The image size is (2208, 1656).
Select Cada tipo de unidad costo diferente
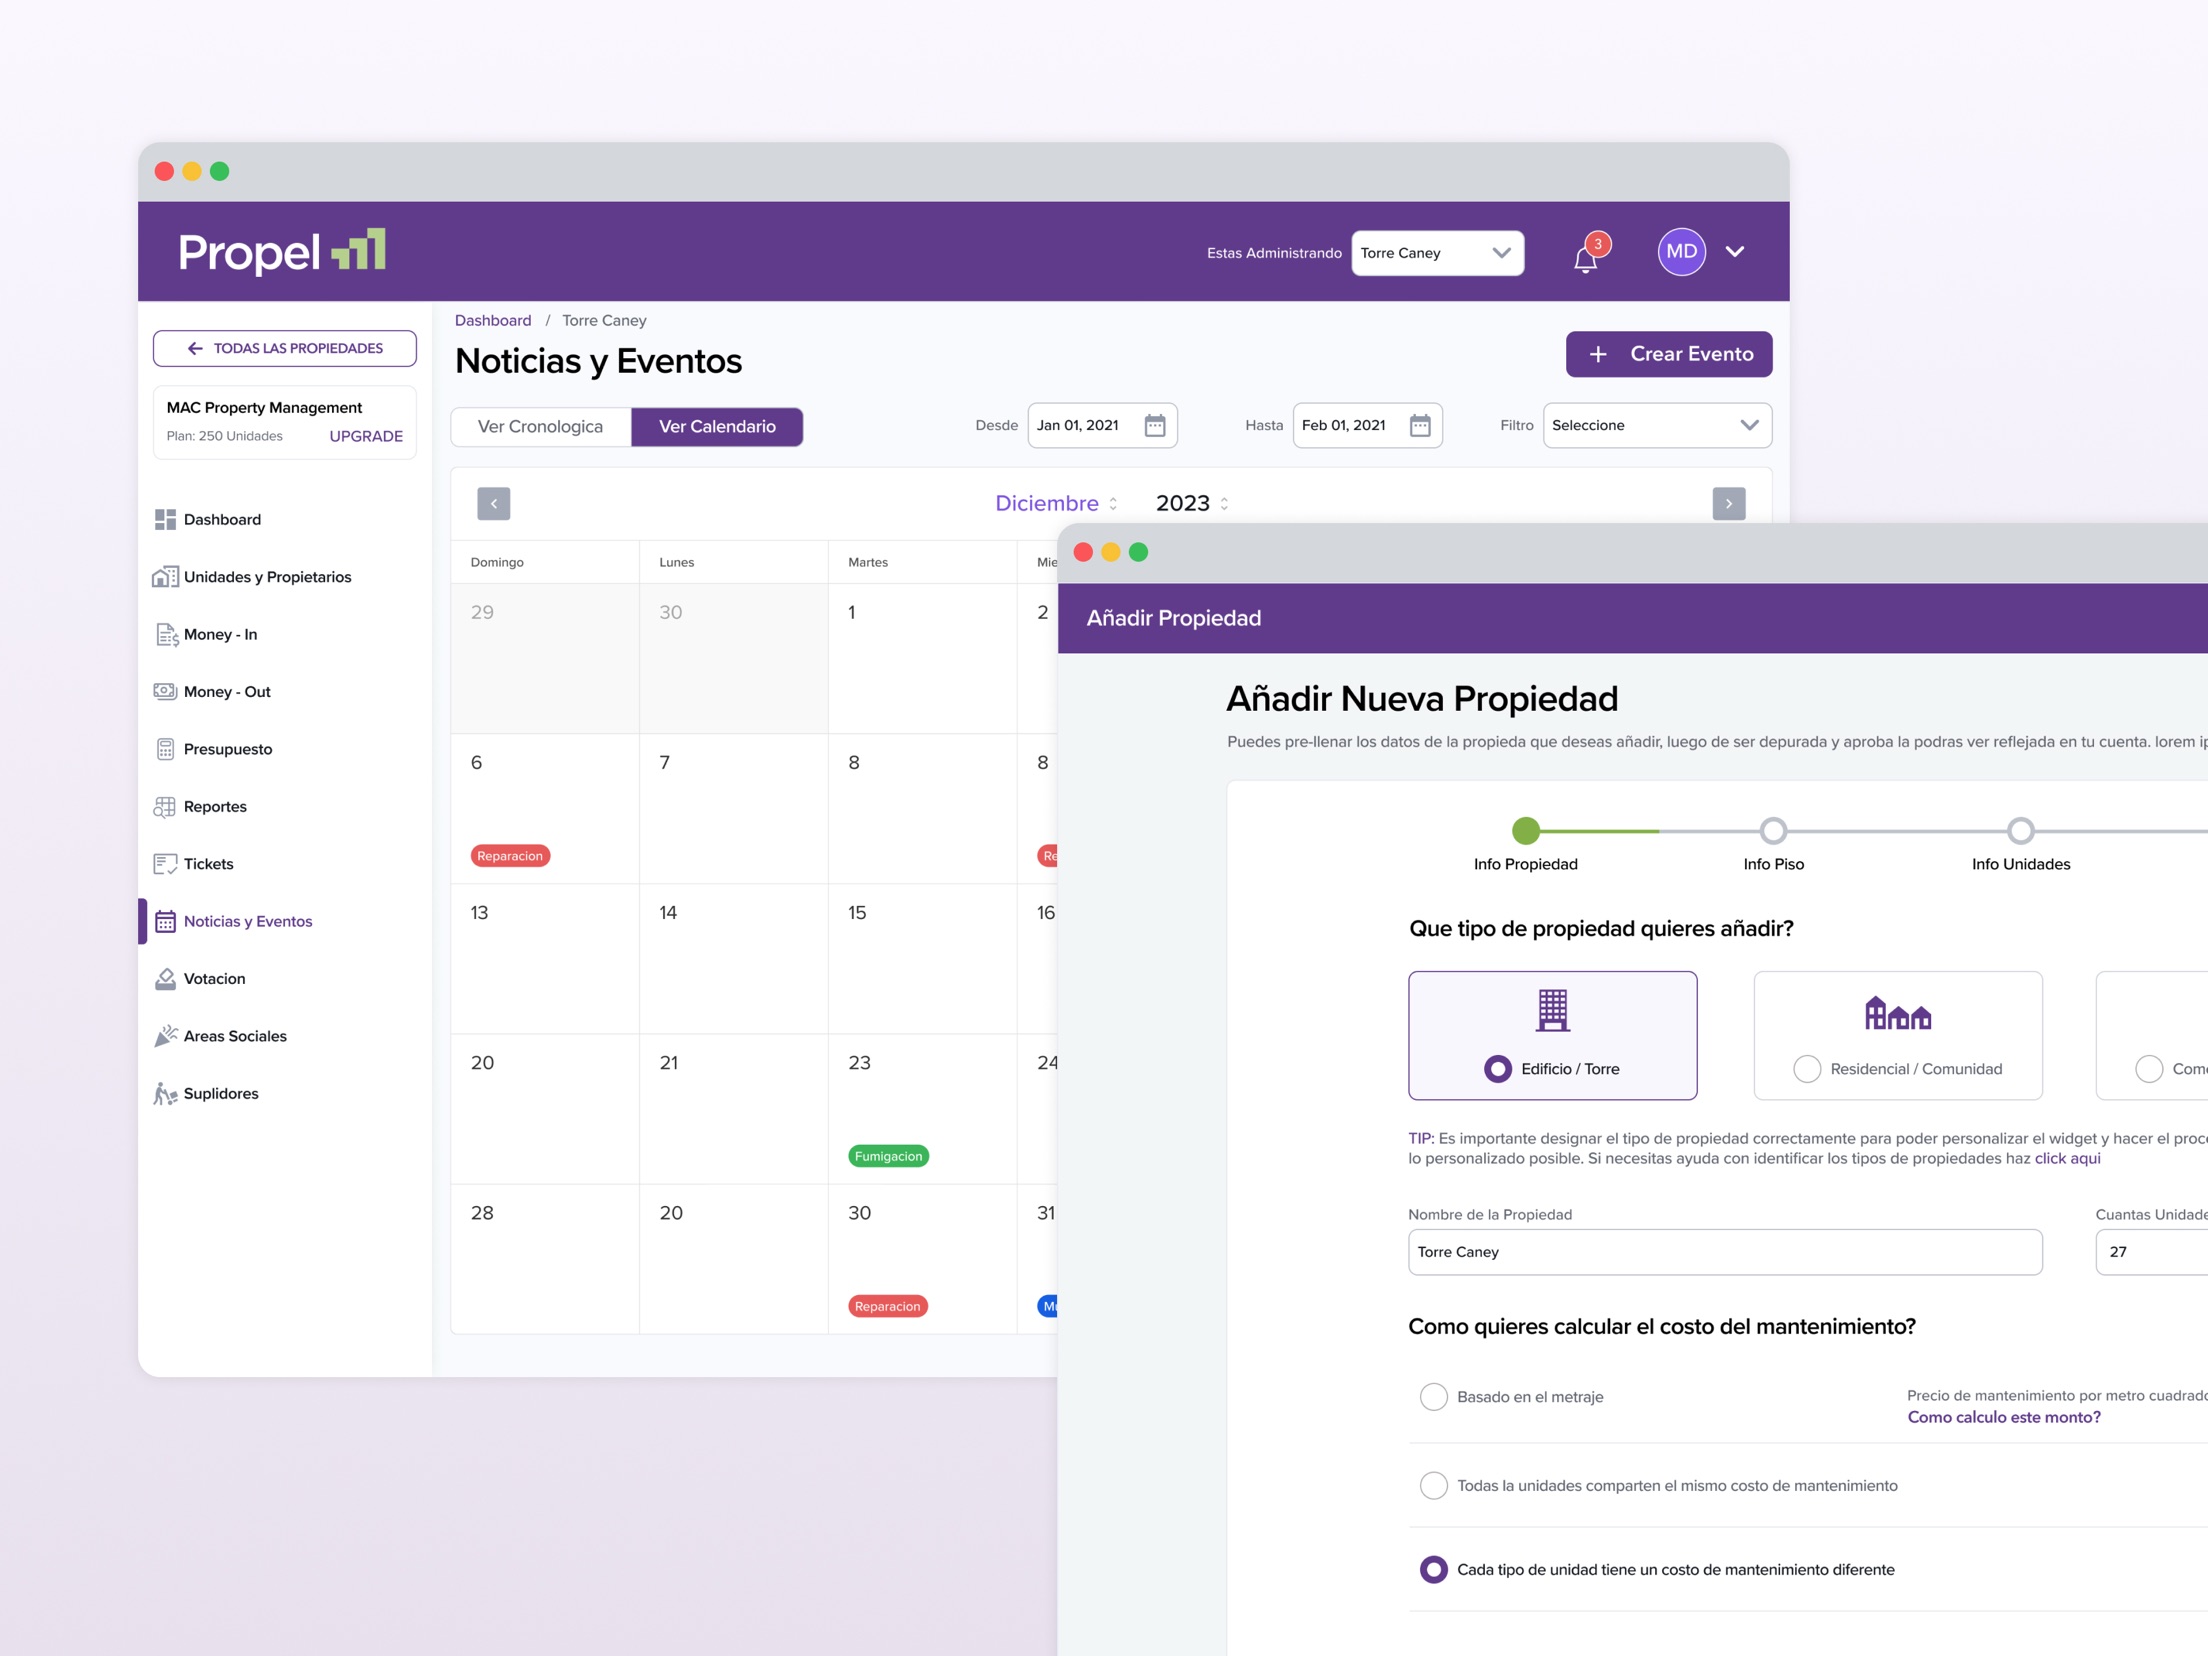[1433, 1570]
